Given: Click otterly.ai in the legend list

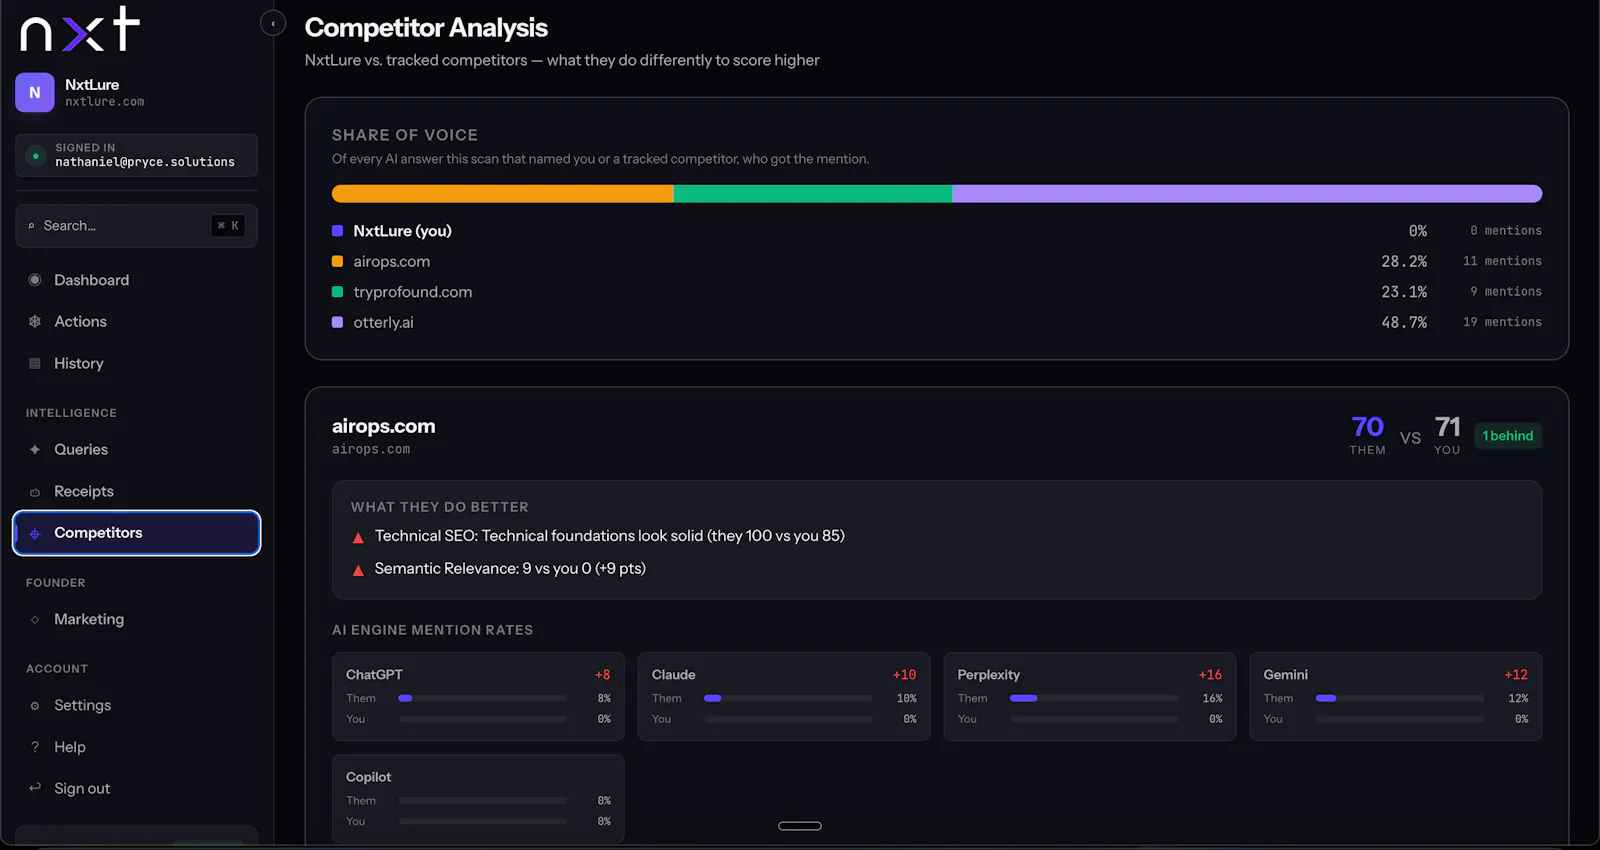Looking at the screenshot, I should 383,323.
